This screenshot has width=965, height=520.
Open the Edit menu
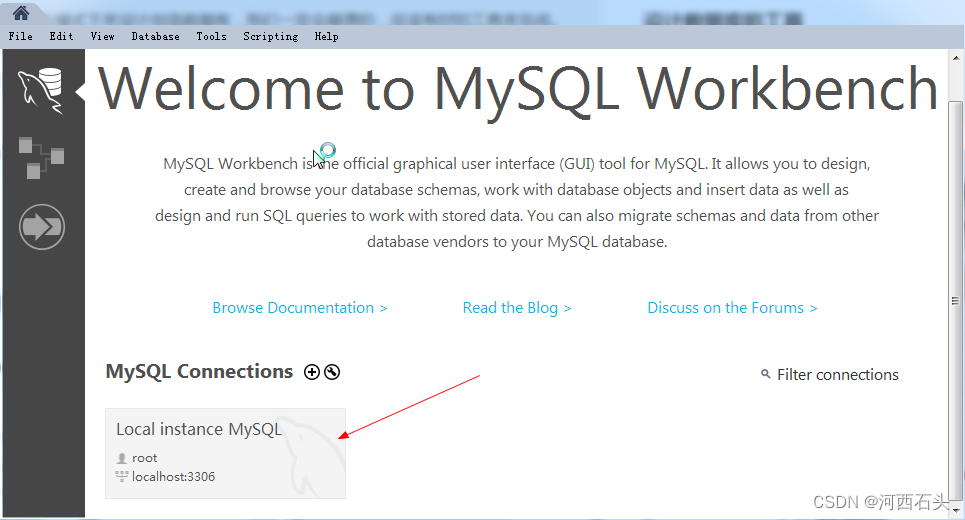[x=62, y=36]
